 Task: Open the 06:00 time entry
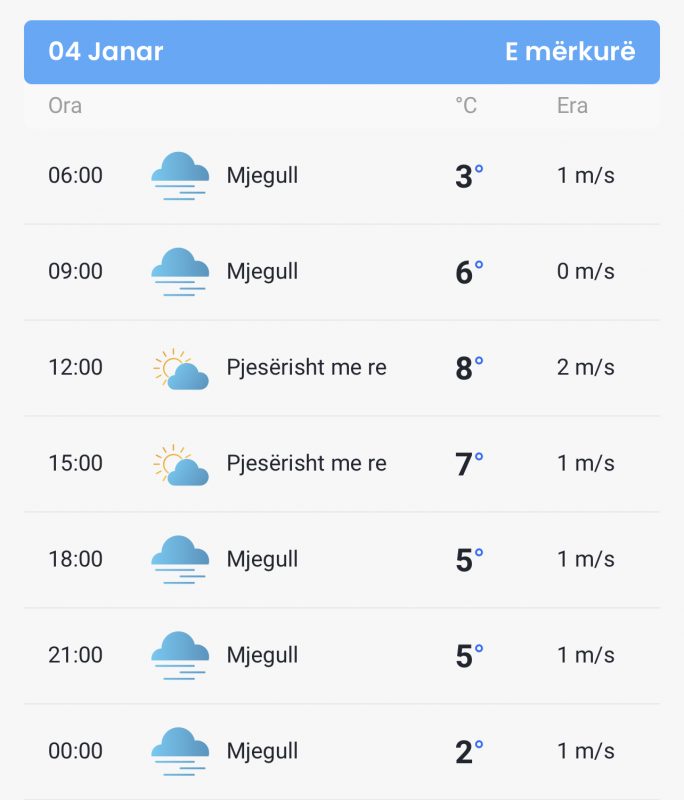[x=75, y=176]
